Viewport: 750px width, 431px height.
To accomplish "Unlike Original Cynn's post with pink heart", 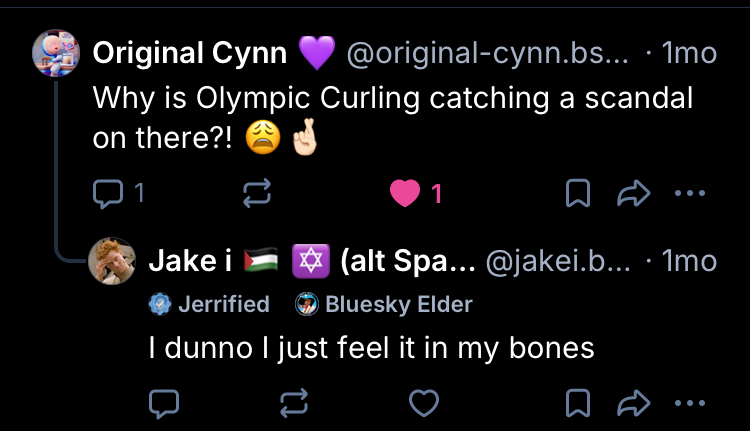I will (404, 195).
